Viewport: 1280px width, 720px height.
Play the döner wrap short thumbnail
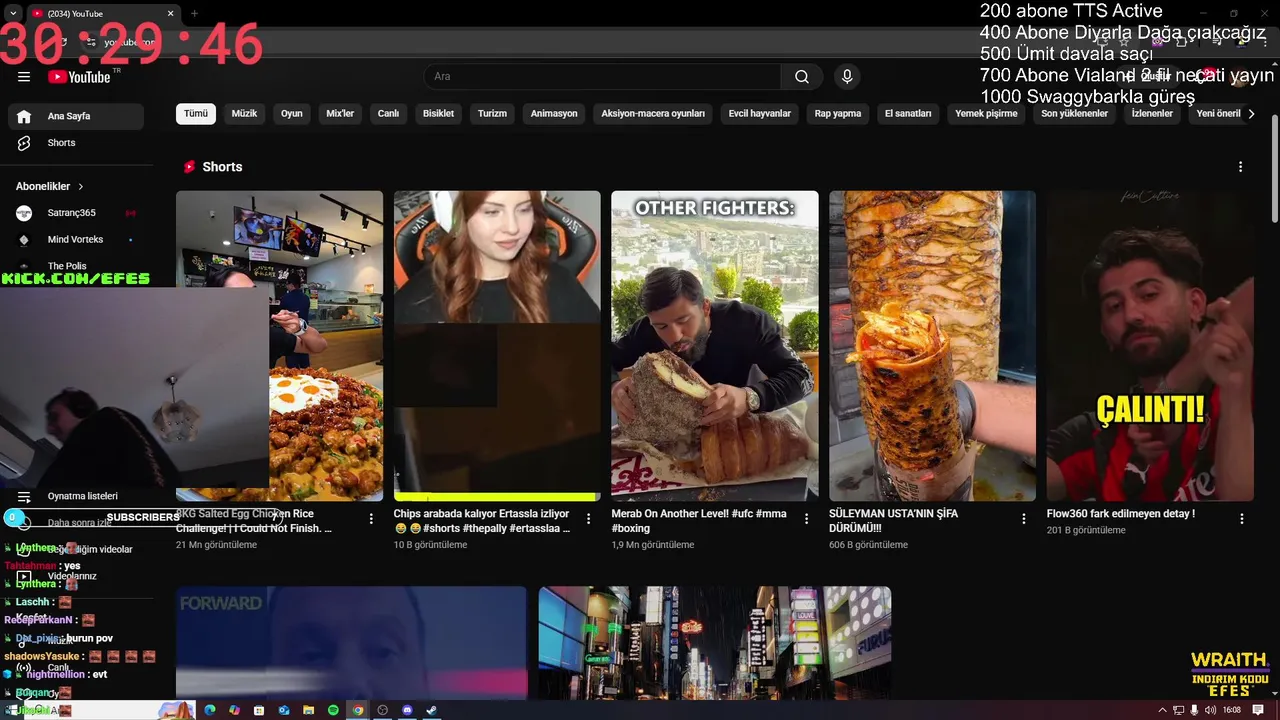(x=932, y=346)
